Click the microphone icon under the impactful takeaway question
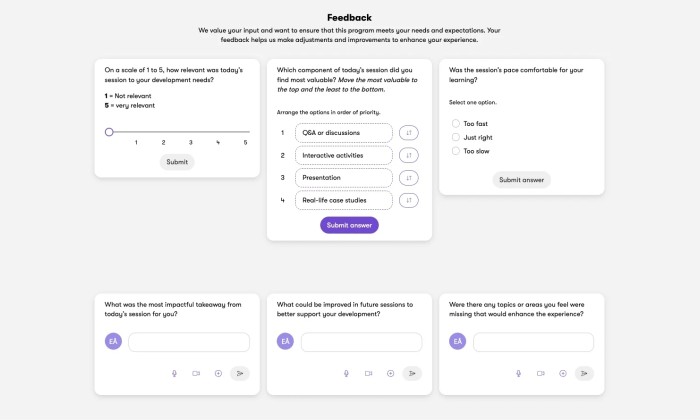Viewport: 700px width, 420px height. [174, 373]
